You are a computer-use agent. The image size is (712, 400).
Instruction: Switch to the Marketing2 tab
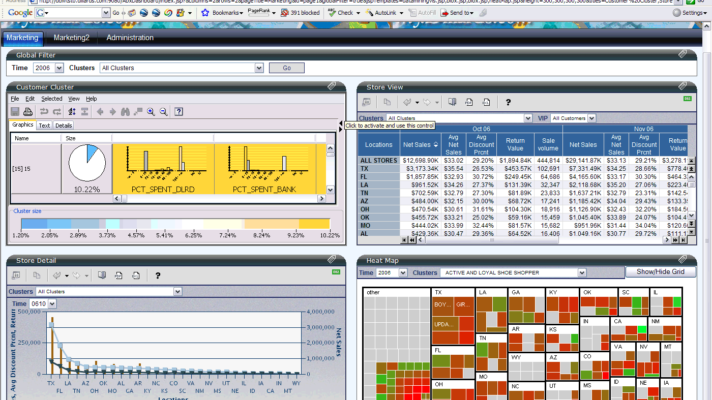coord(71,38)
